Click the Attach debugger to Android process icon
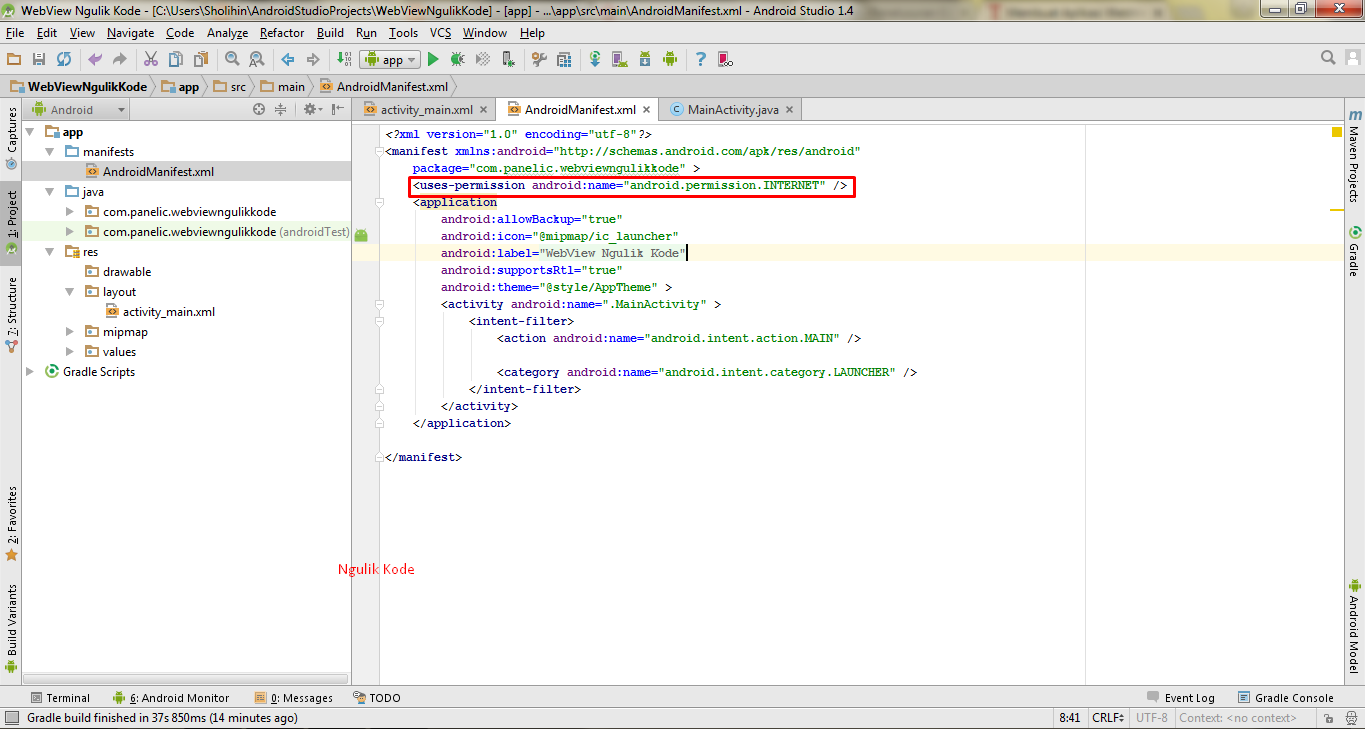1365x729 pixels. (x=508, y=60)
